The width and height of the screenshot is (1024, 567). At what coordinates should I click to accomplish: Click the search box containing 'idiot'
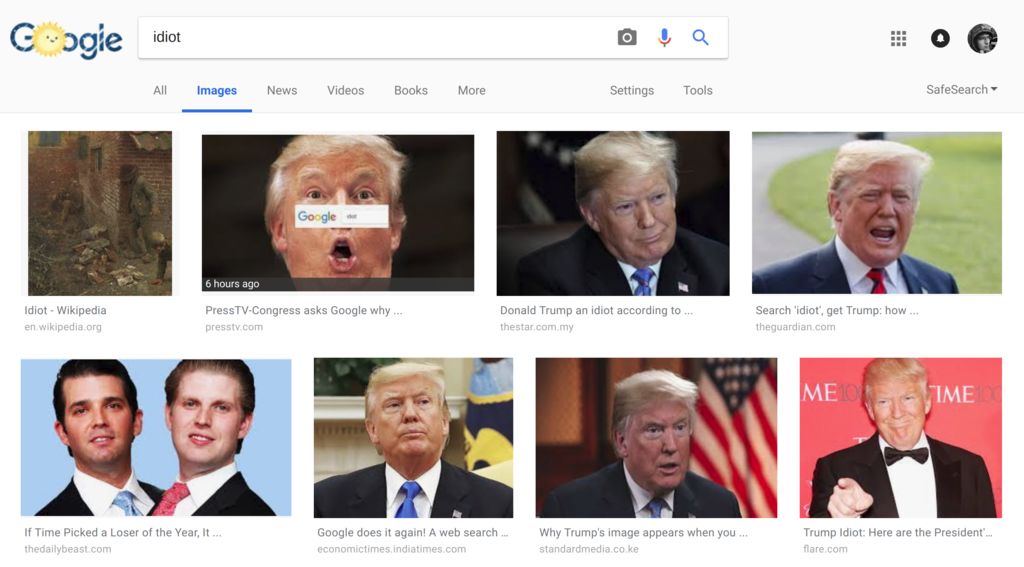(x=380, y=38)
